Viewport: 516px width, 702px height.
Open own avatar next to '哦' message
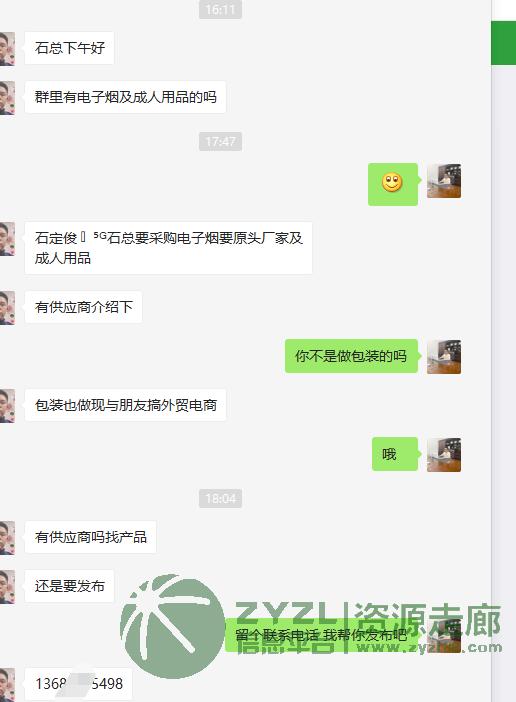coord(444,455)
